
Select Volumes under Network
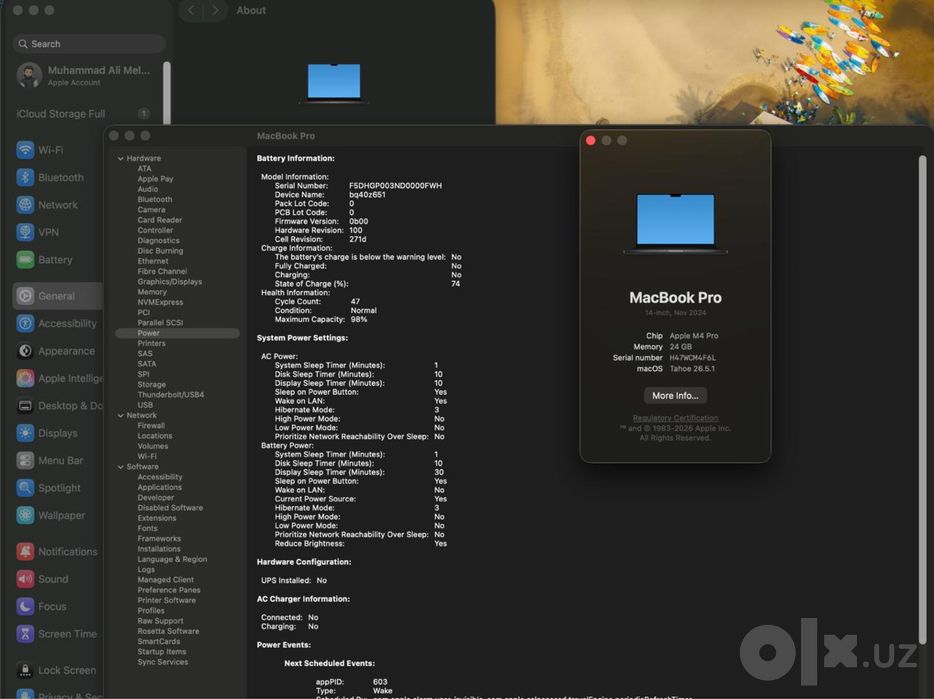point(153,446)
